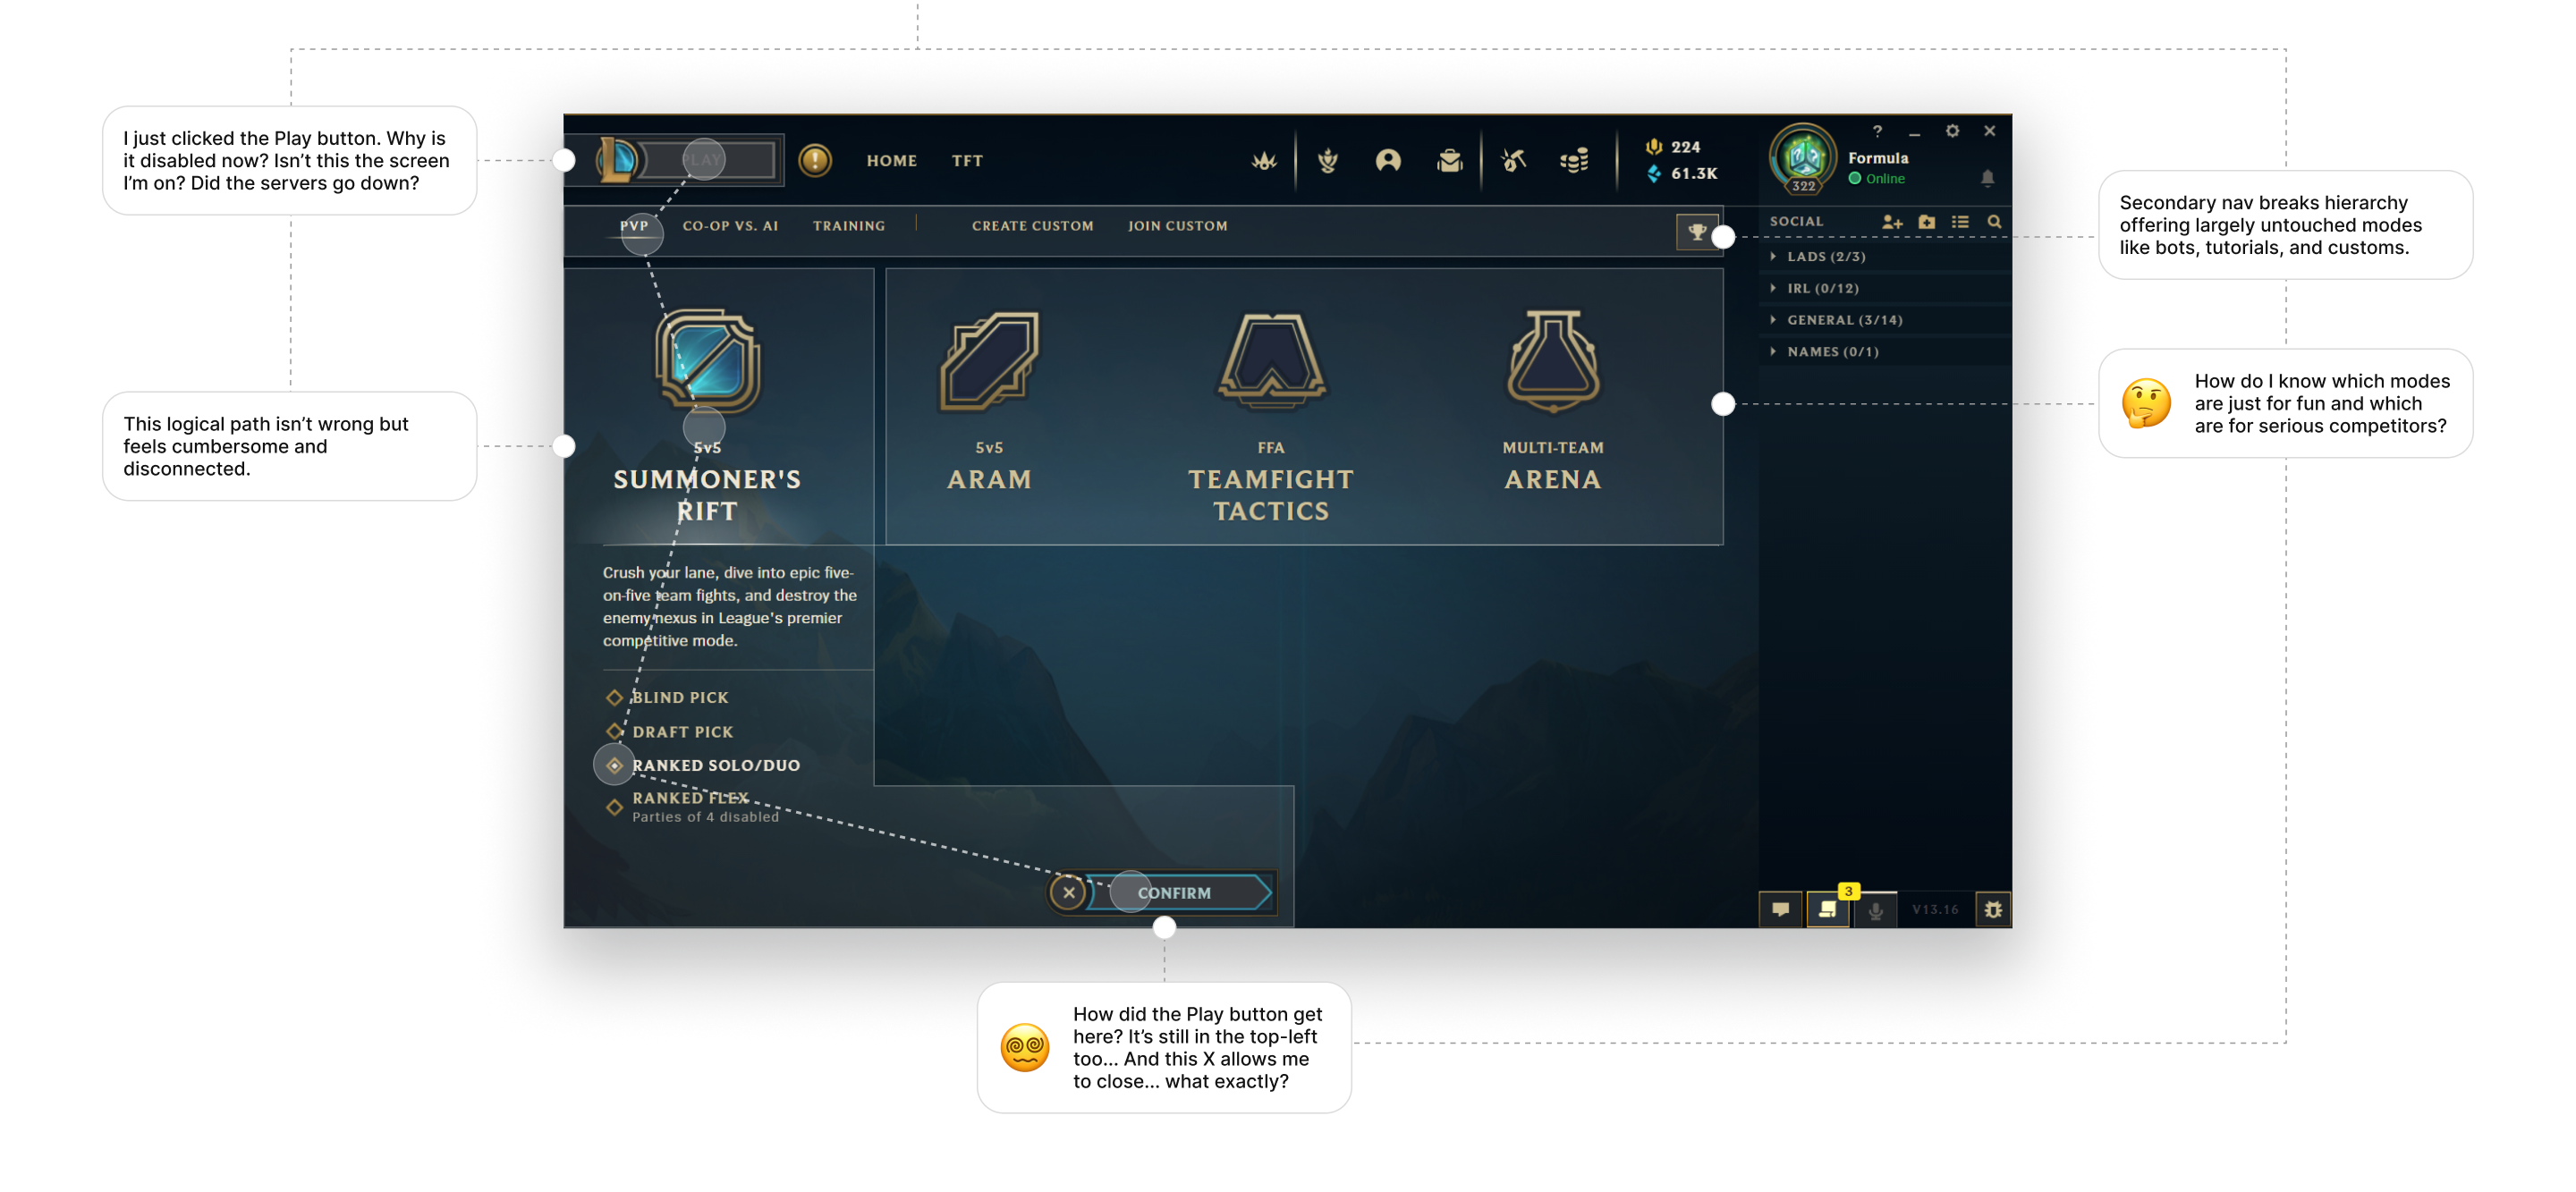
Task: Open the Collection backpack icon
Action: 1449,160
